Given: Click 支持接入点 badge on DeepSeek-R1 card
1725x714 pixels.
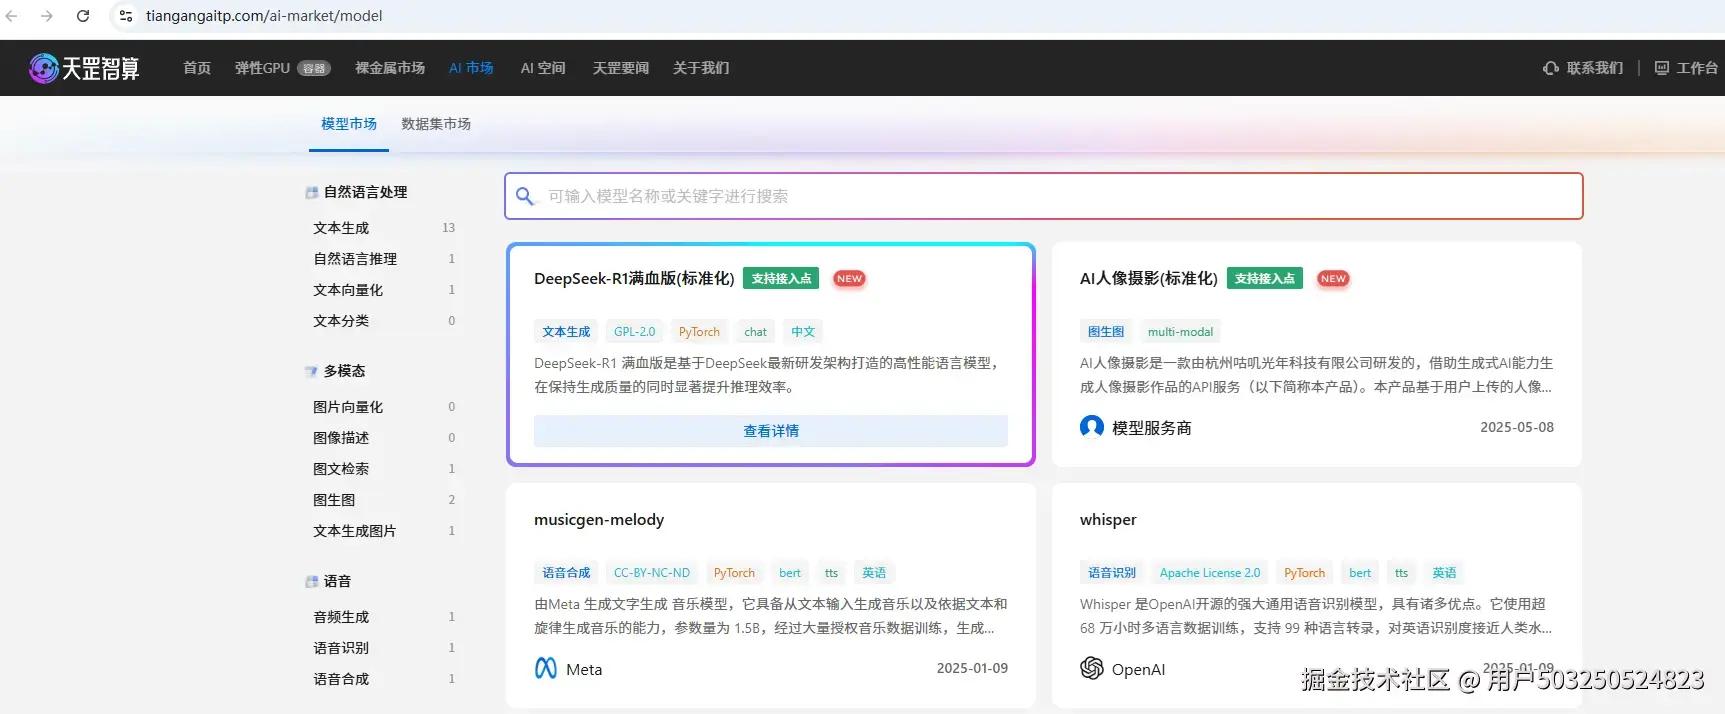Looking at the screenshot, I should (x=781, y=278).
